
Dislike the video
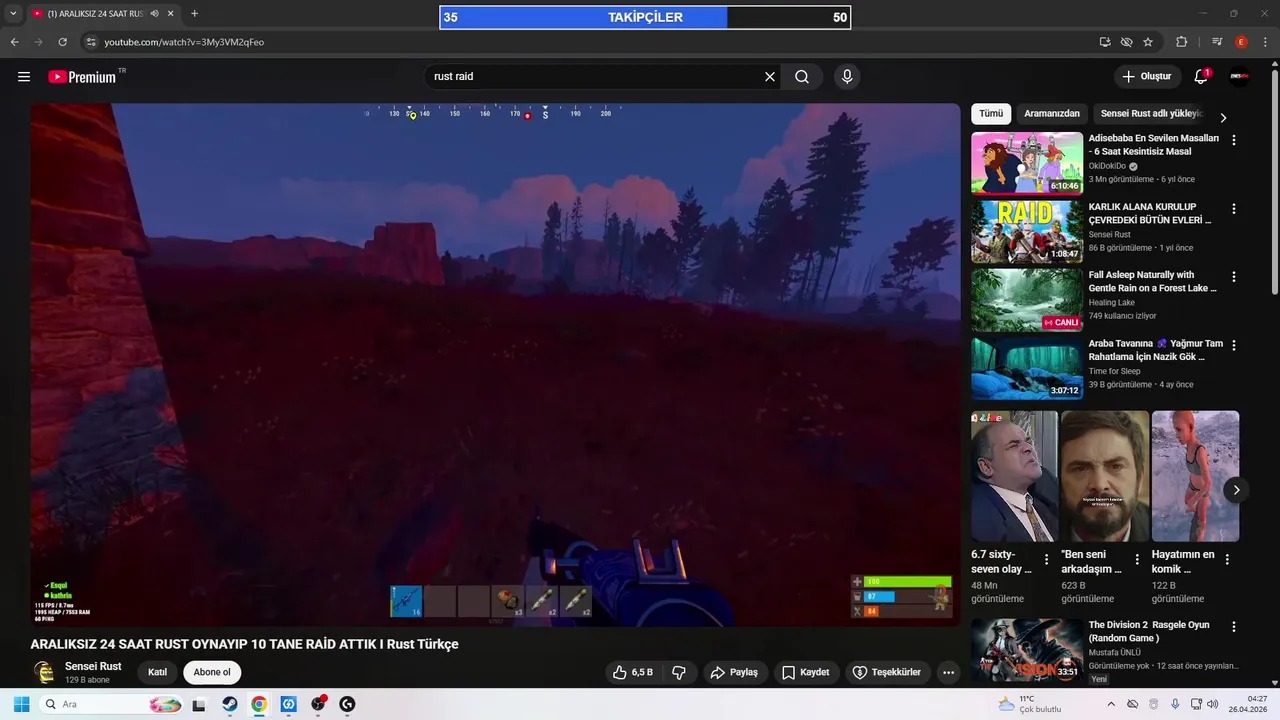679,672
